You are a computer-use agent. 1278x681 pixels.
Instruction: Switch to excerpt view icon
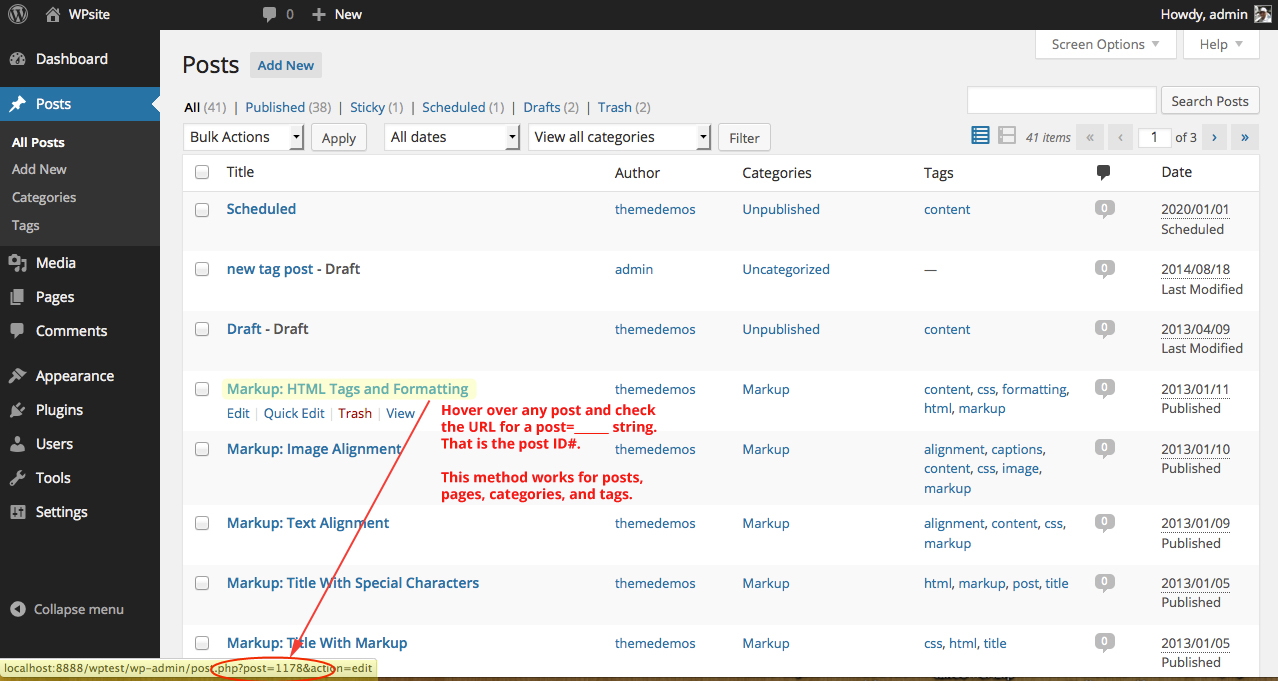point(1007,136)
